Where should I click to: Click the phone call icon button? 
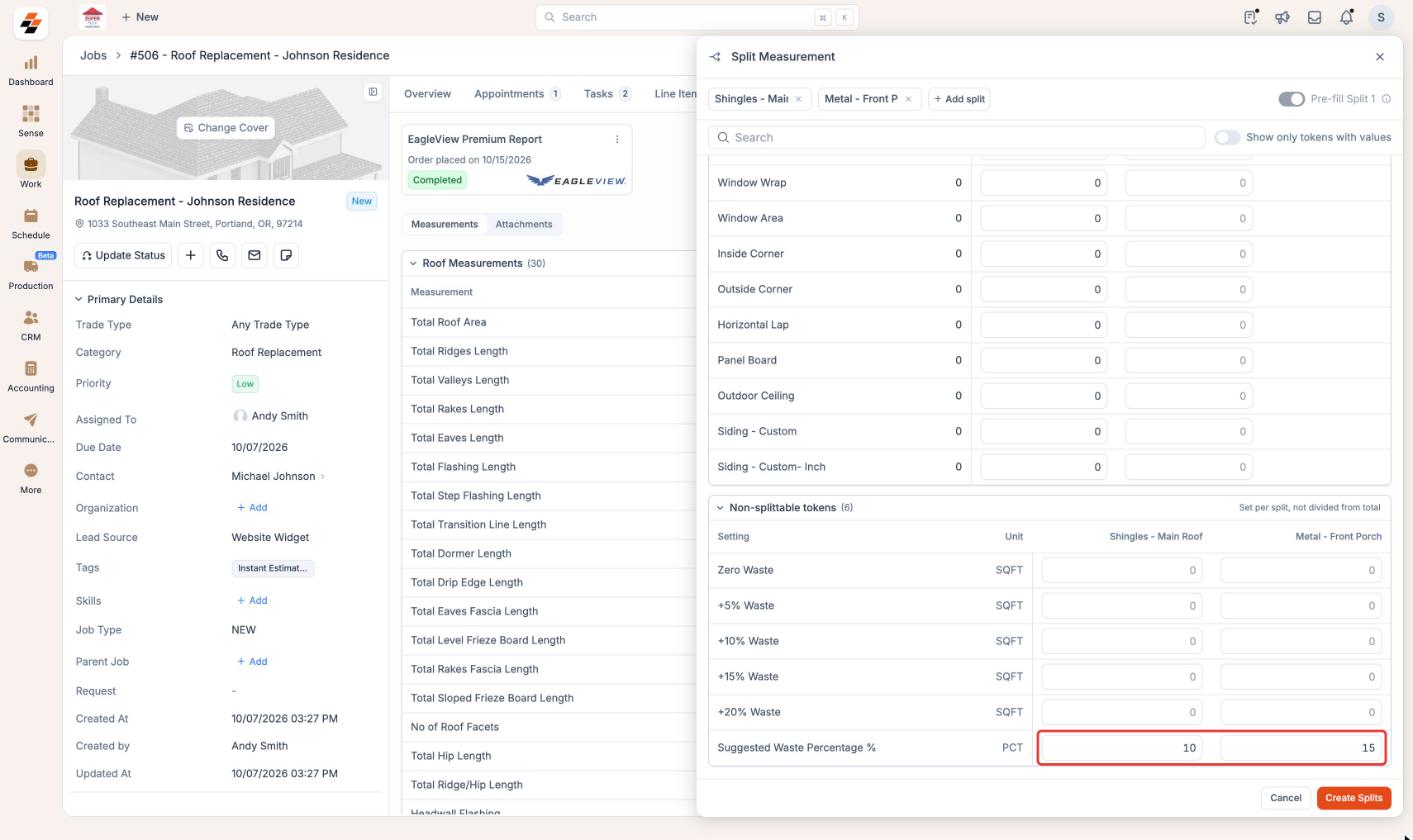point(222,255)
